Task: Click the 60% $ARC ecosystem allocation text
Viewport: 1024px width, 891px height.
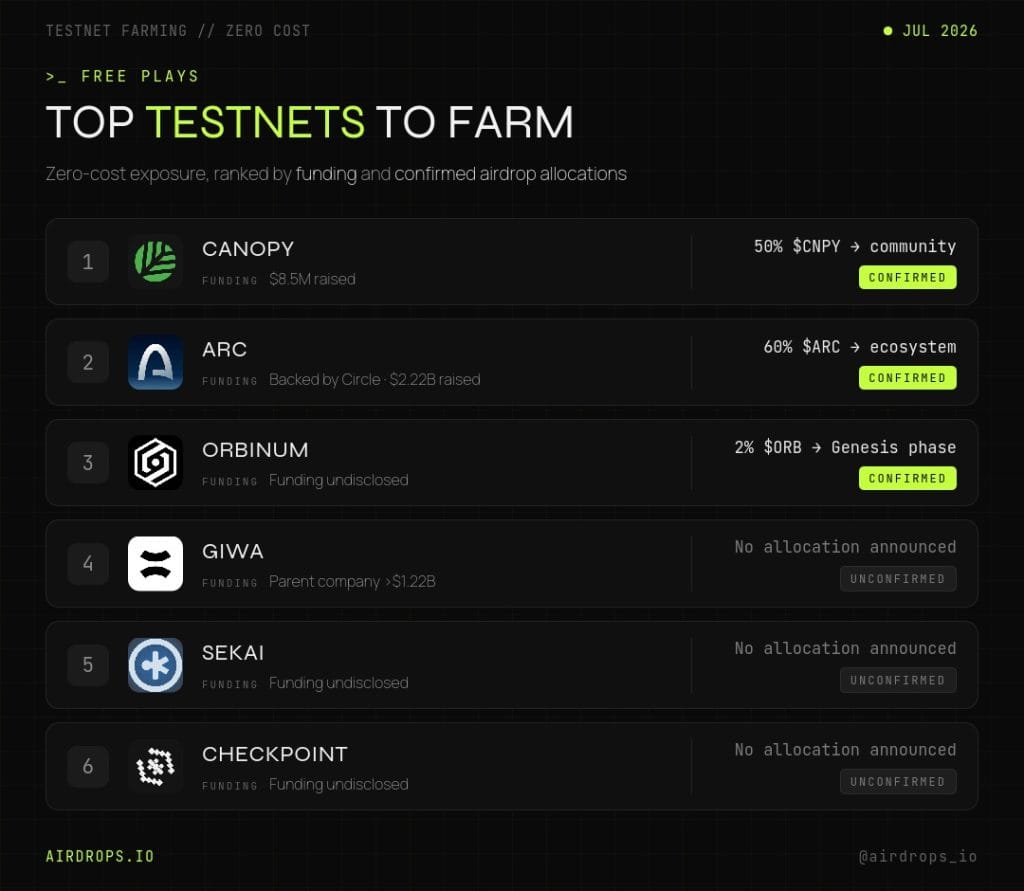Action: click(859, 347)
